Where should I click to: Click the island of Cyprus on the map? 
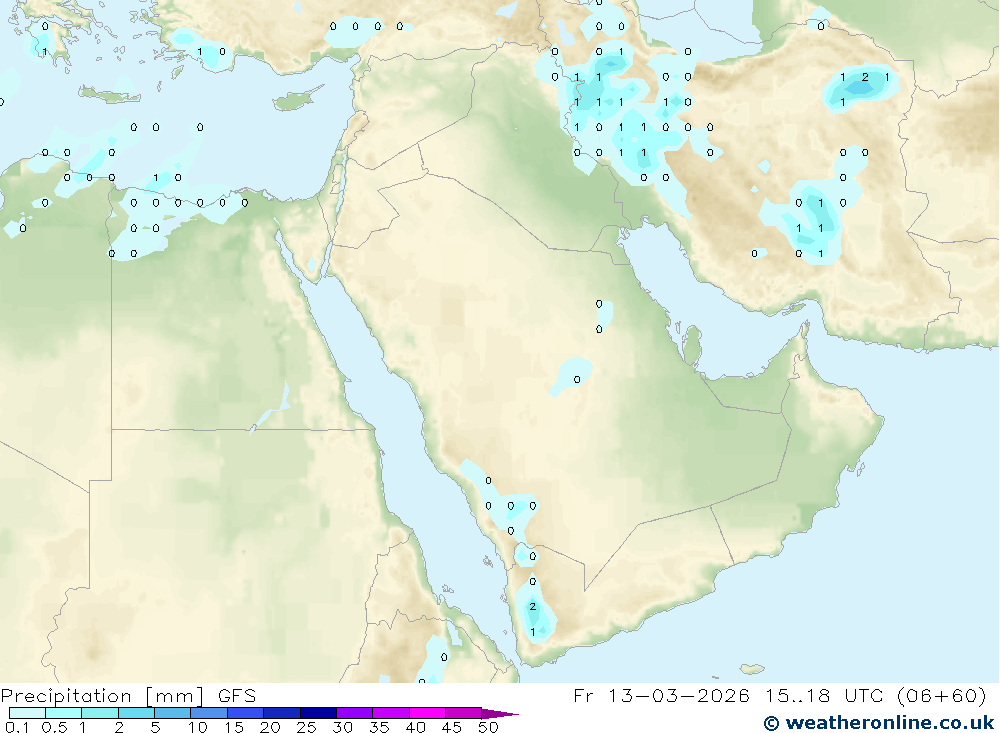click(x=297, y=100)
